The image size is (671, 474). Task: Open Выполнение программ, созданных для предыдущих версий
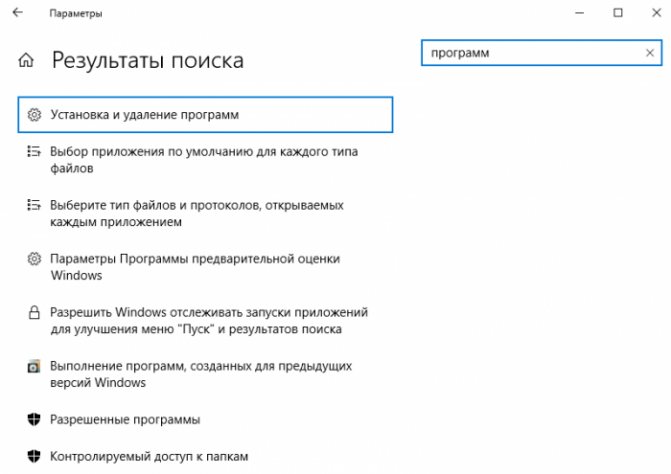pyautogui.click(x=201, y=374)
